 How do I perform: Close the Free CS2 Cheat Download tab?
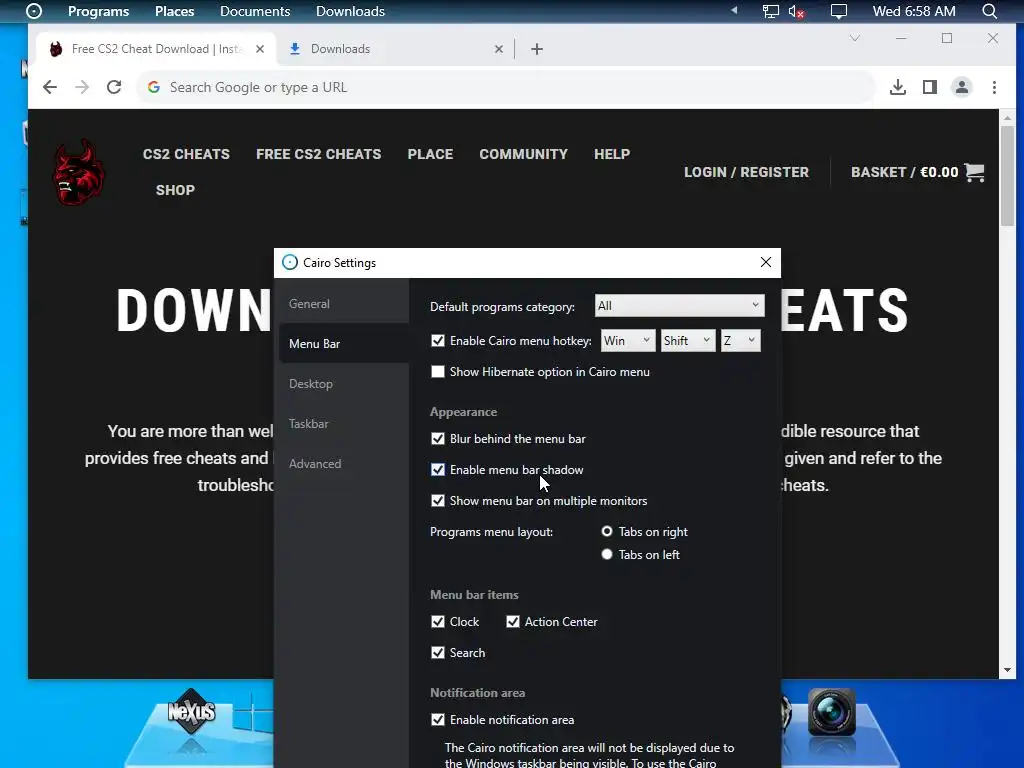tap(260, 49)
